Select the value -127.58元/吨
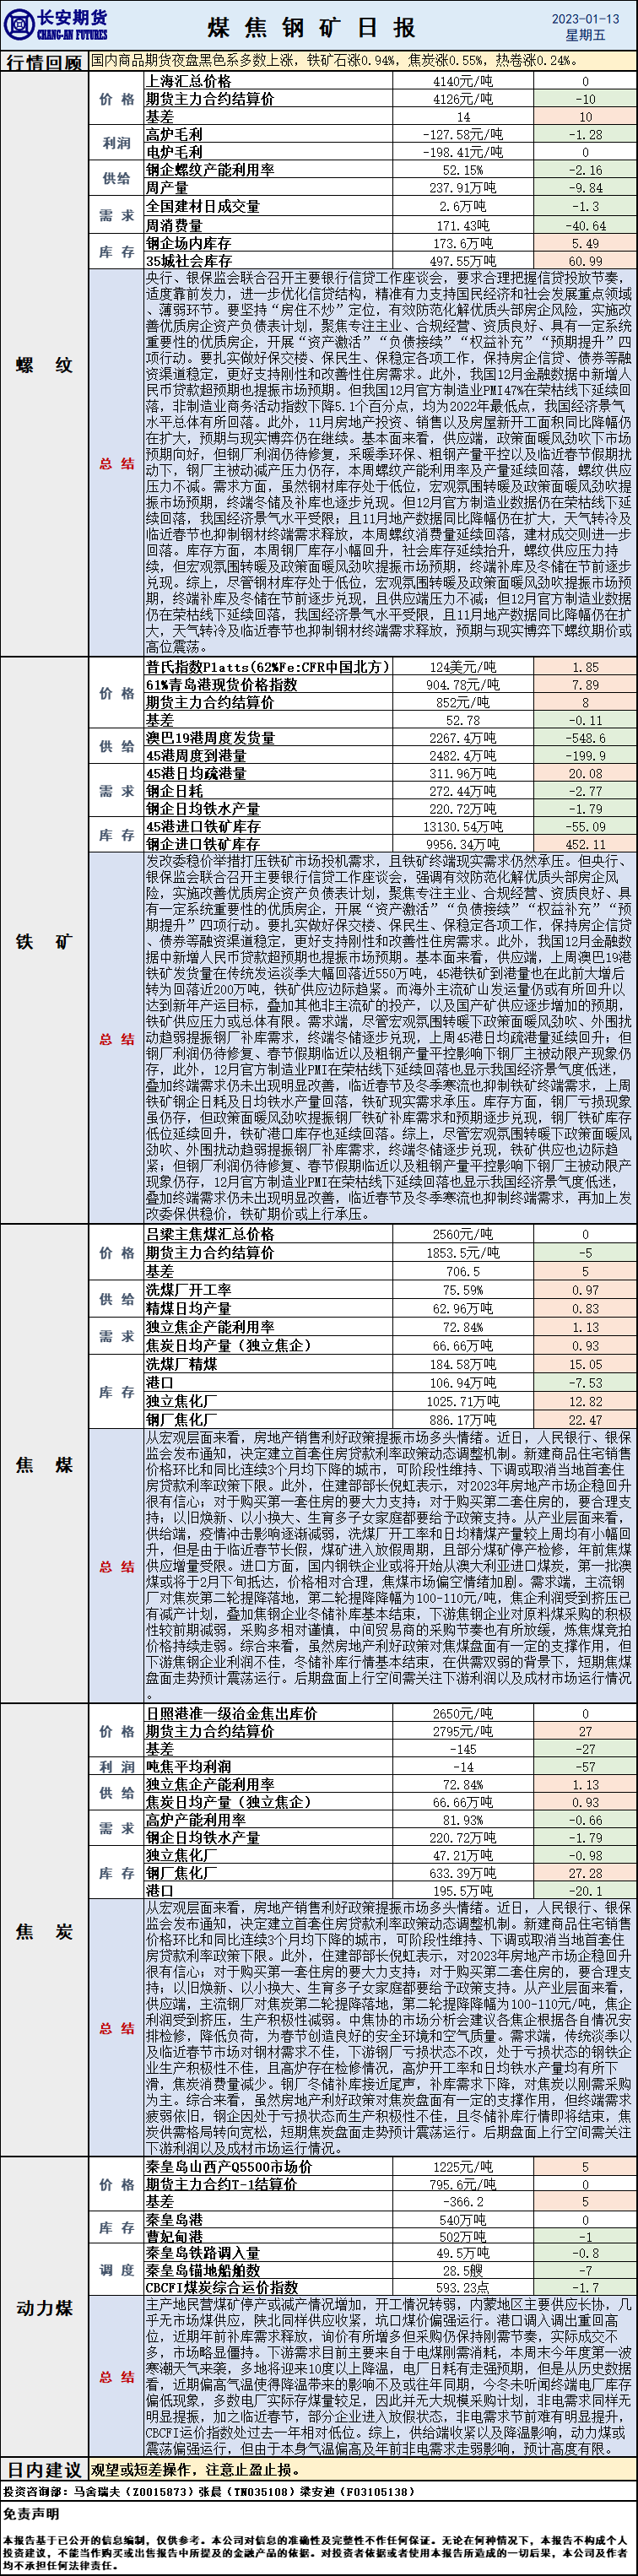The height and width of the screenshot is (2576, 638). pos(462,134)
